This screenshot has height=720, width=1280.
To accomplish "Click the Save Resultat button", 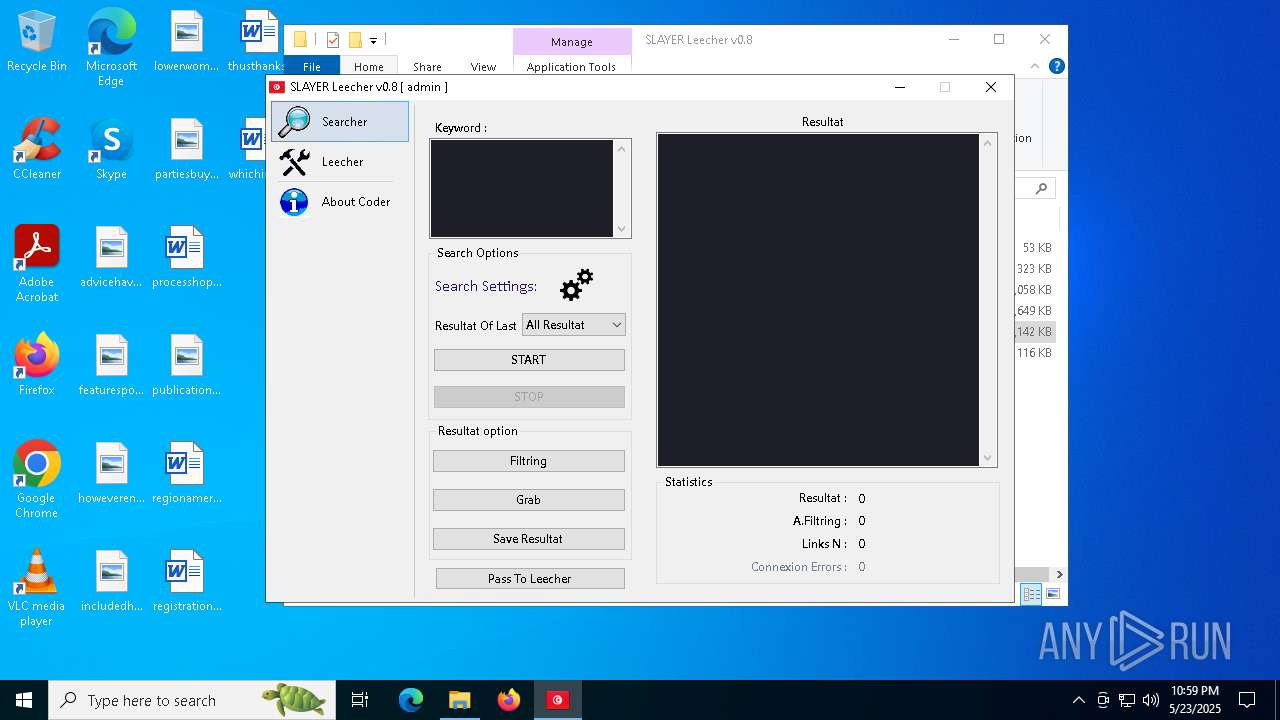I will pos(529,539).
